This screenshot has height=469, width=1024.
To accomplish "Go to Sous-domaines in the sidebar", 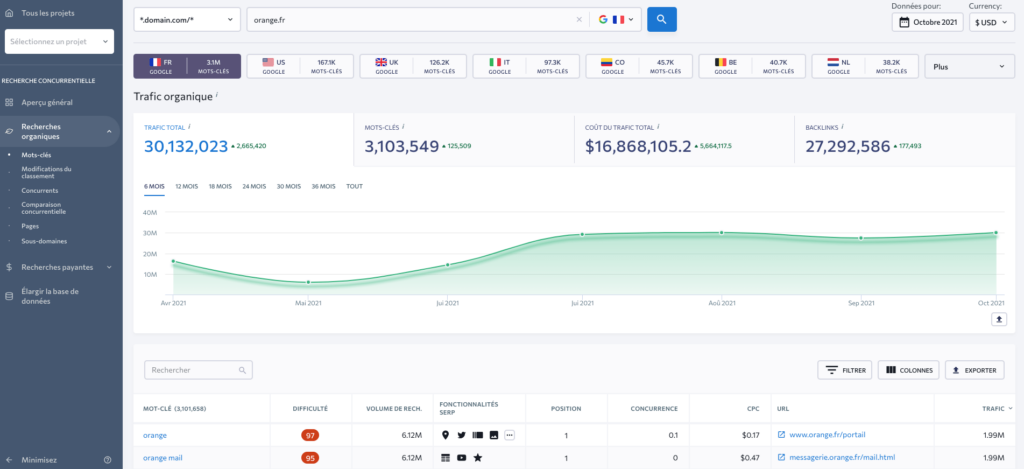I will (44, 241).
